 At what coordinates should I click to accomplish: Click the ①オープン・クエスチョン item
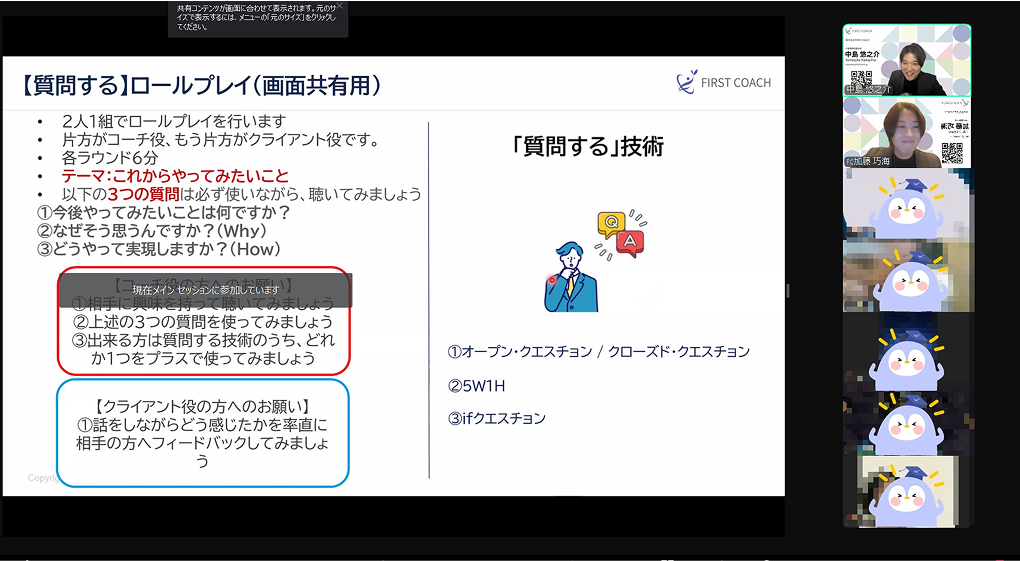tap(598, 352)
